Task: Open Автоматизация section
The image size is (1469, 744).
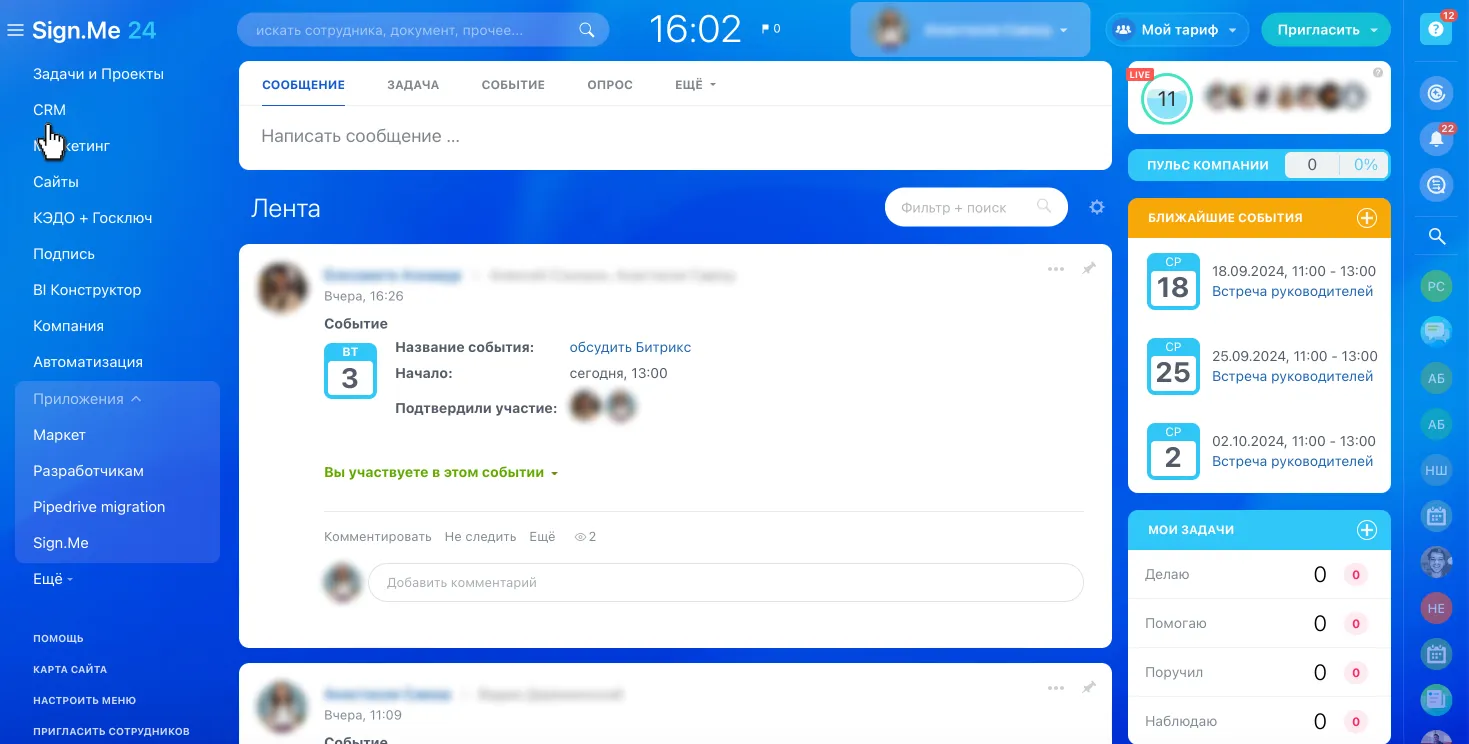Action: tap(88, 362)
